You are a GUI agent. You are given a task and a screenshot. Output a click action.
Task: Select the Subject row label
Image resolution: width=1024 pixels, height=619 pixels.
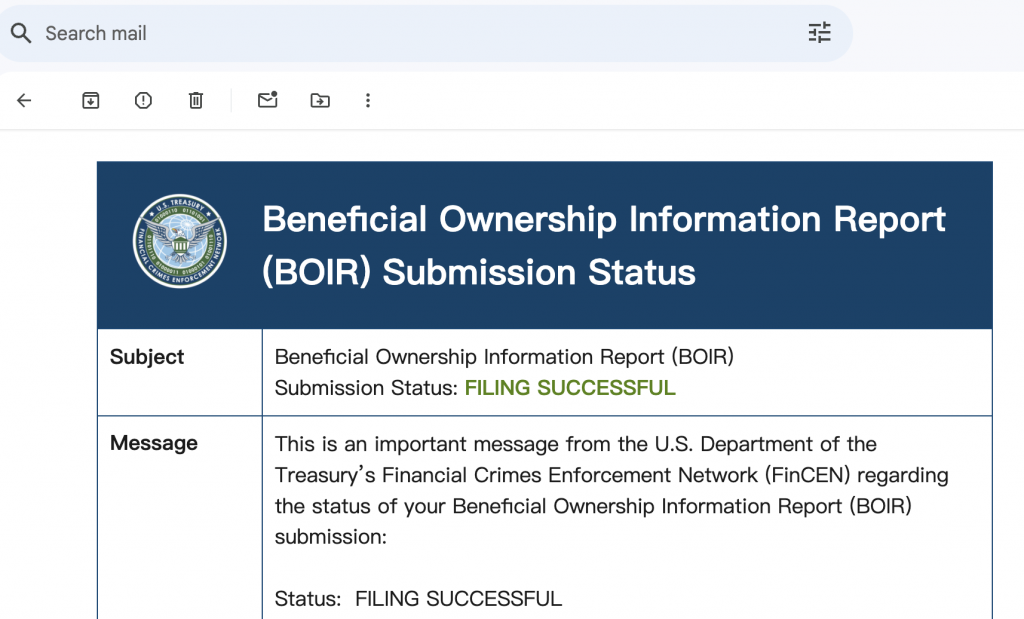[147, 357]
